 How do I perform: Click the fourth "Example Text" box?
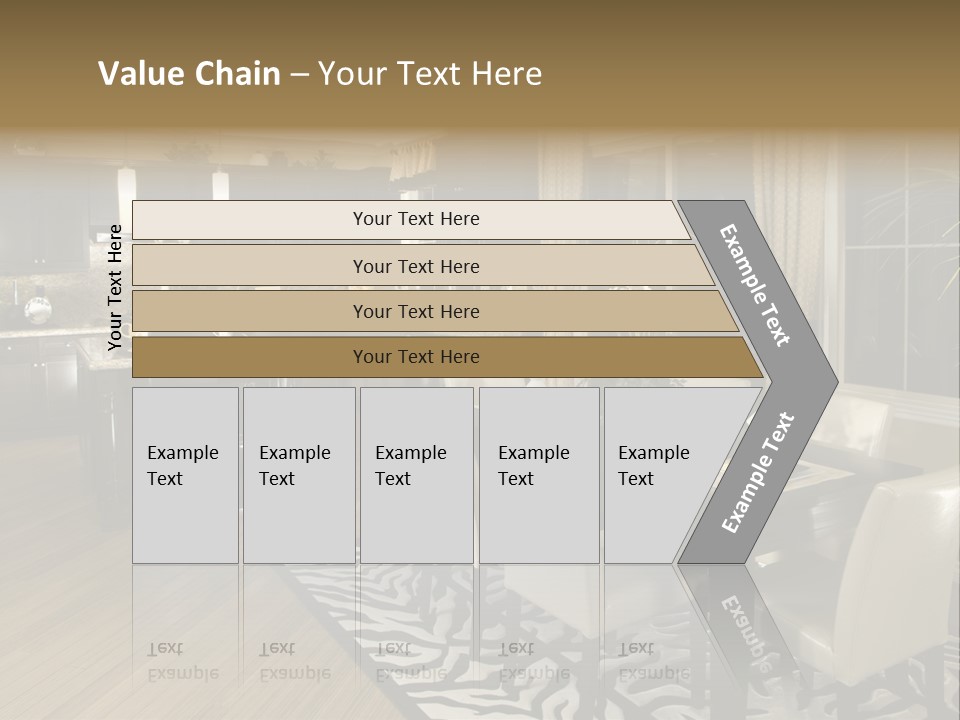pos(538,475)
